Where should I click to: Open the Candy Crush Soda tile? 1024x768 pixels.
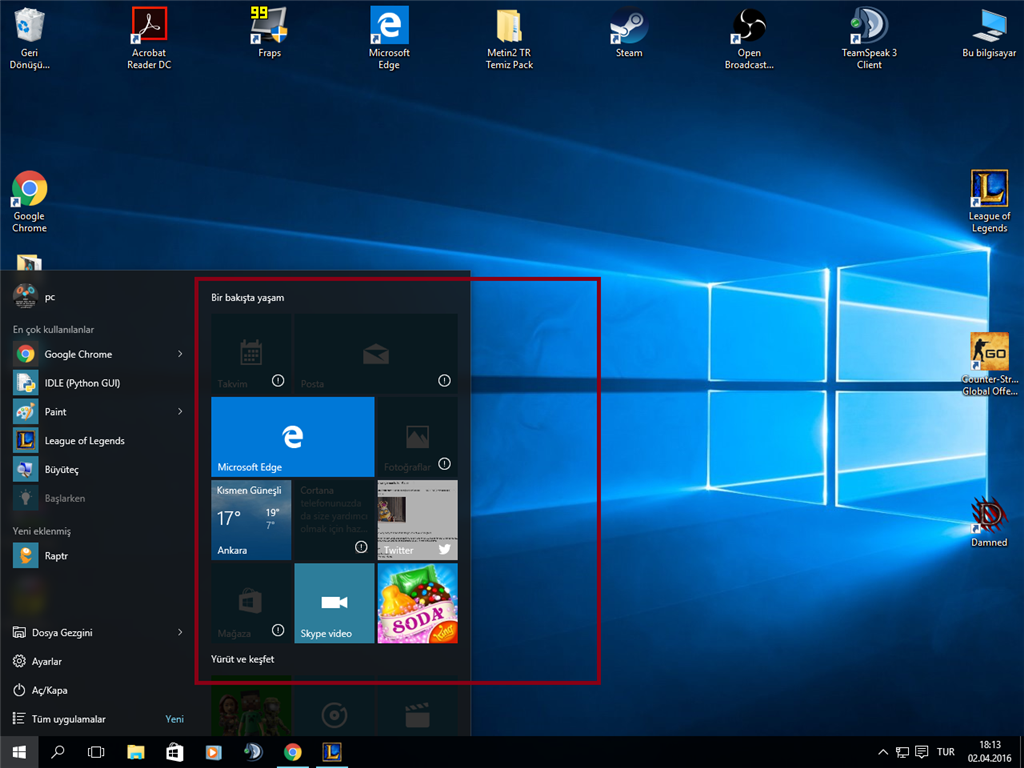(x=417, y=603)
